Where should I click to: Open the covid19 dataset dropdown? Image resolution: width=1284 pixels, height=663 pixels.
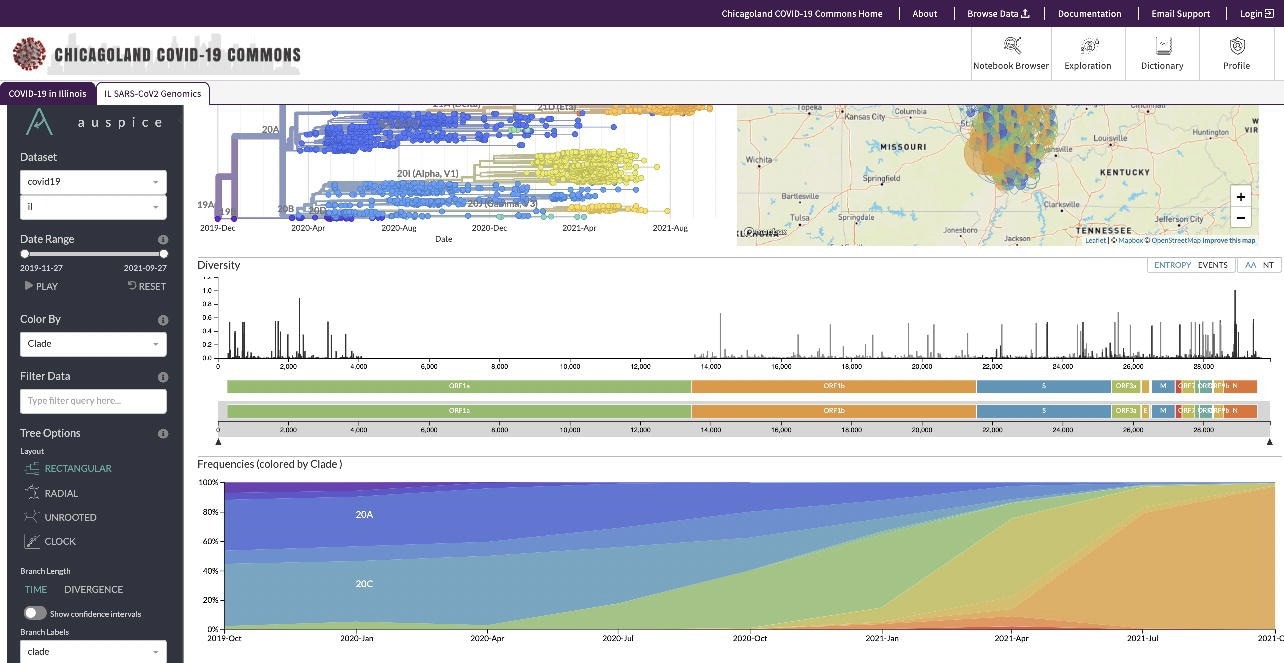[x=92, y=181]
